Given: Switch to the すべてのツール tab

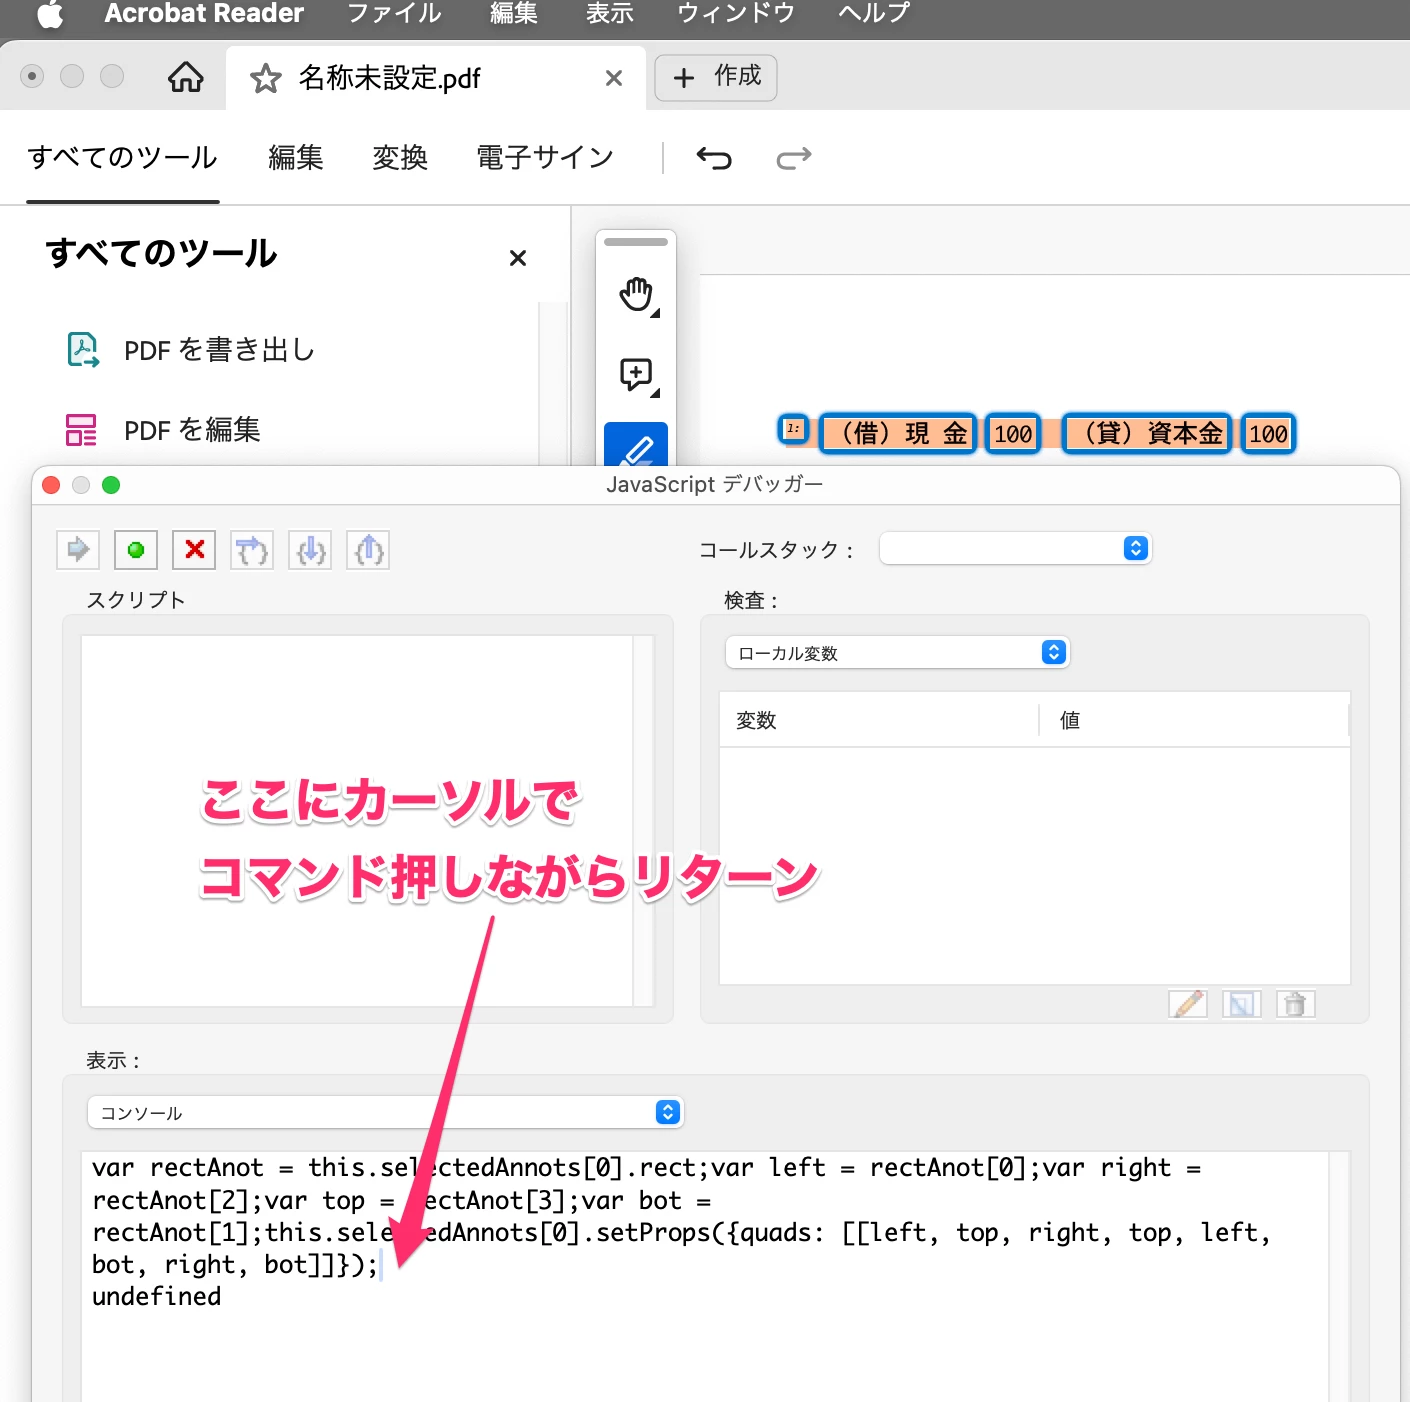Looking at the screenshot, I should click(123, 158).
